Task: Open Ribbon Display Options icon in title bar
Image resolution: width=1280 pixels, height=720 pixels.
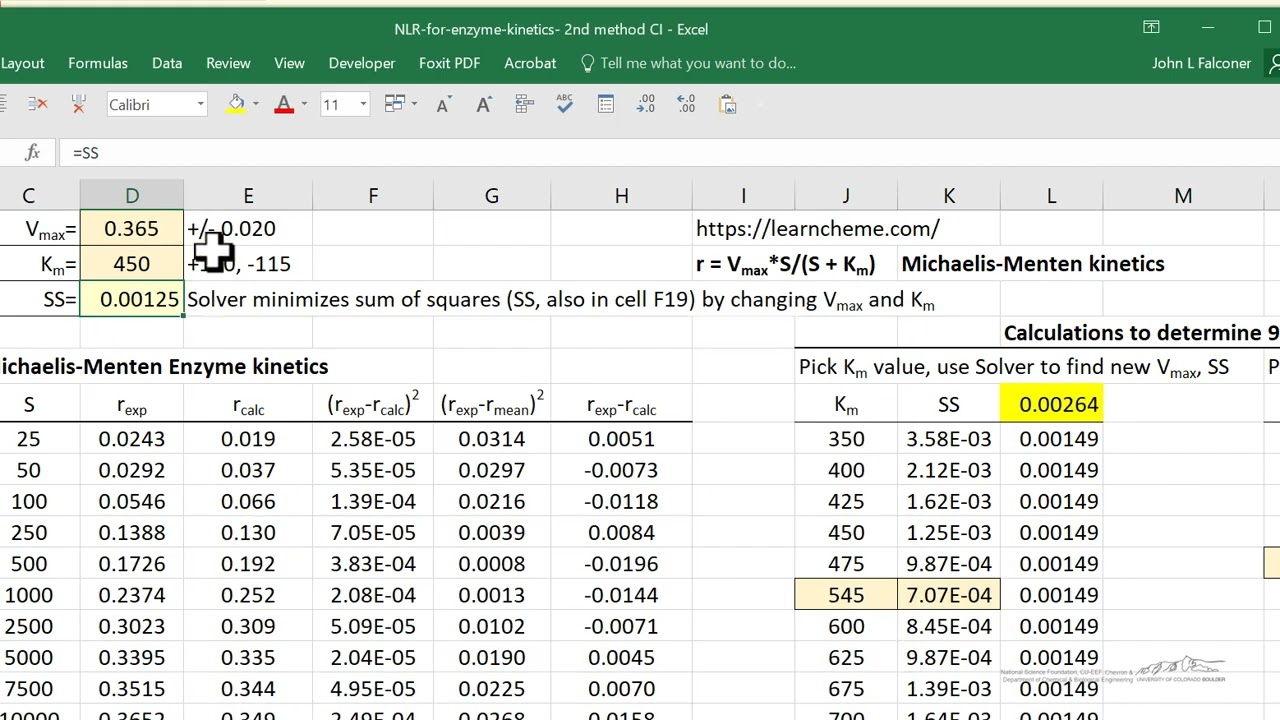Action: click(1151, 27)
